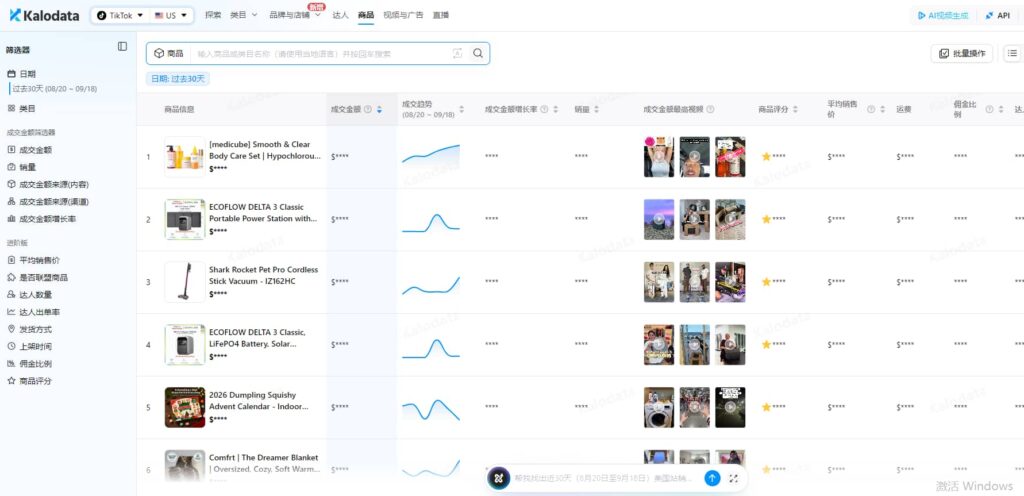This screenshot has width=1024, height=496.
Task: Click 批量操作 button
Action: click(962, 54)
